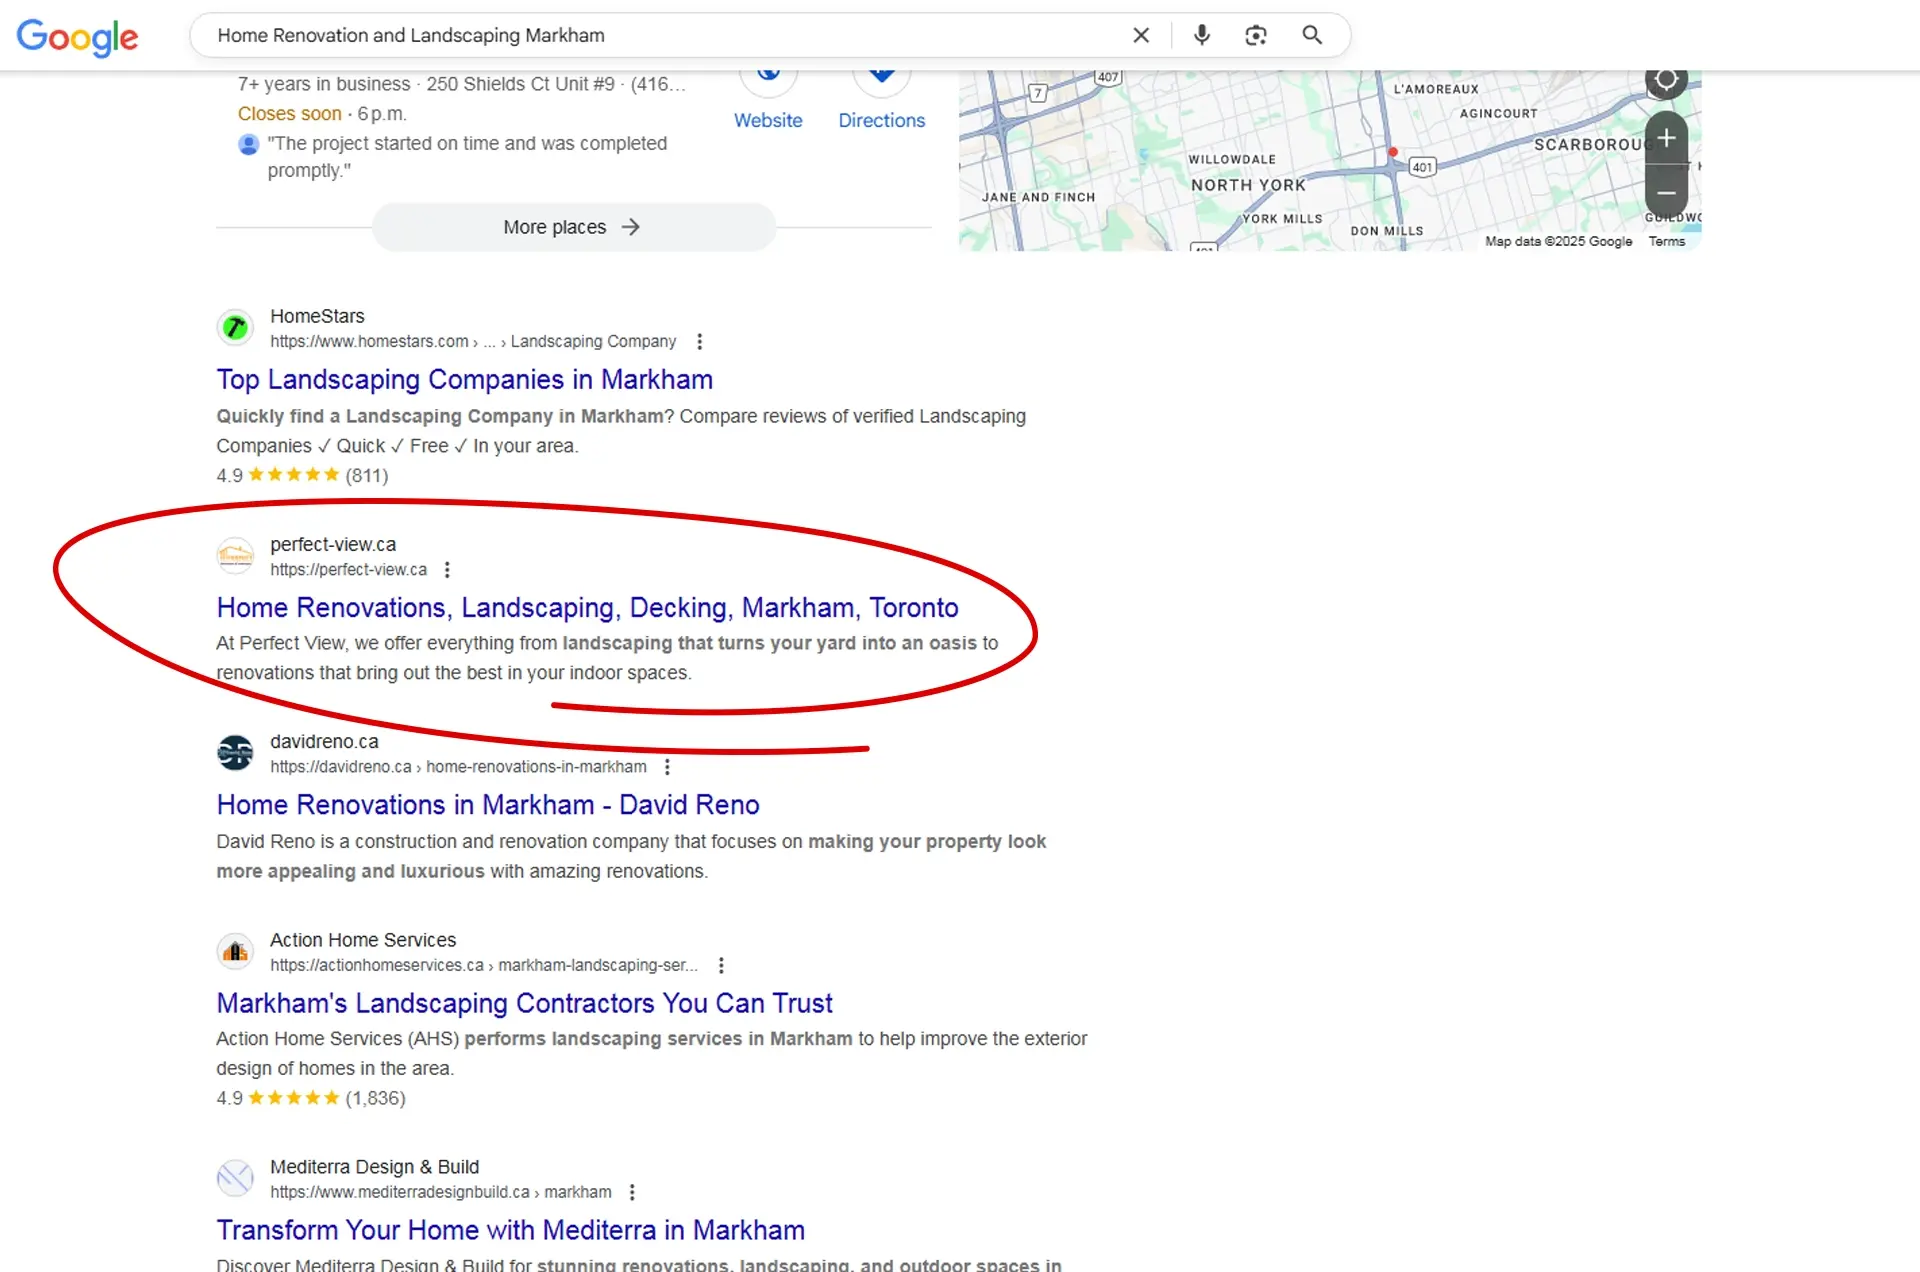Image resolution: width=1920 pixels, height=1272 pixels.
Task: Open Home Renovations in Markham - David Reno
Action: click(488, 804)
